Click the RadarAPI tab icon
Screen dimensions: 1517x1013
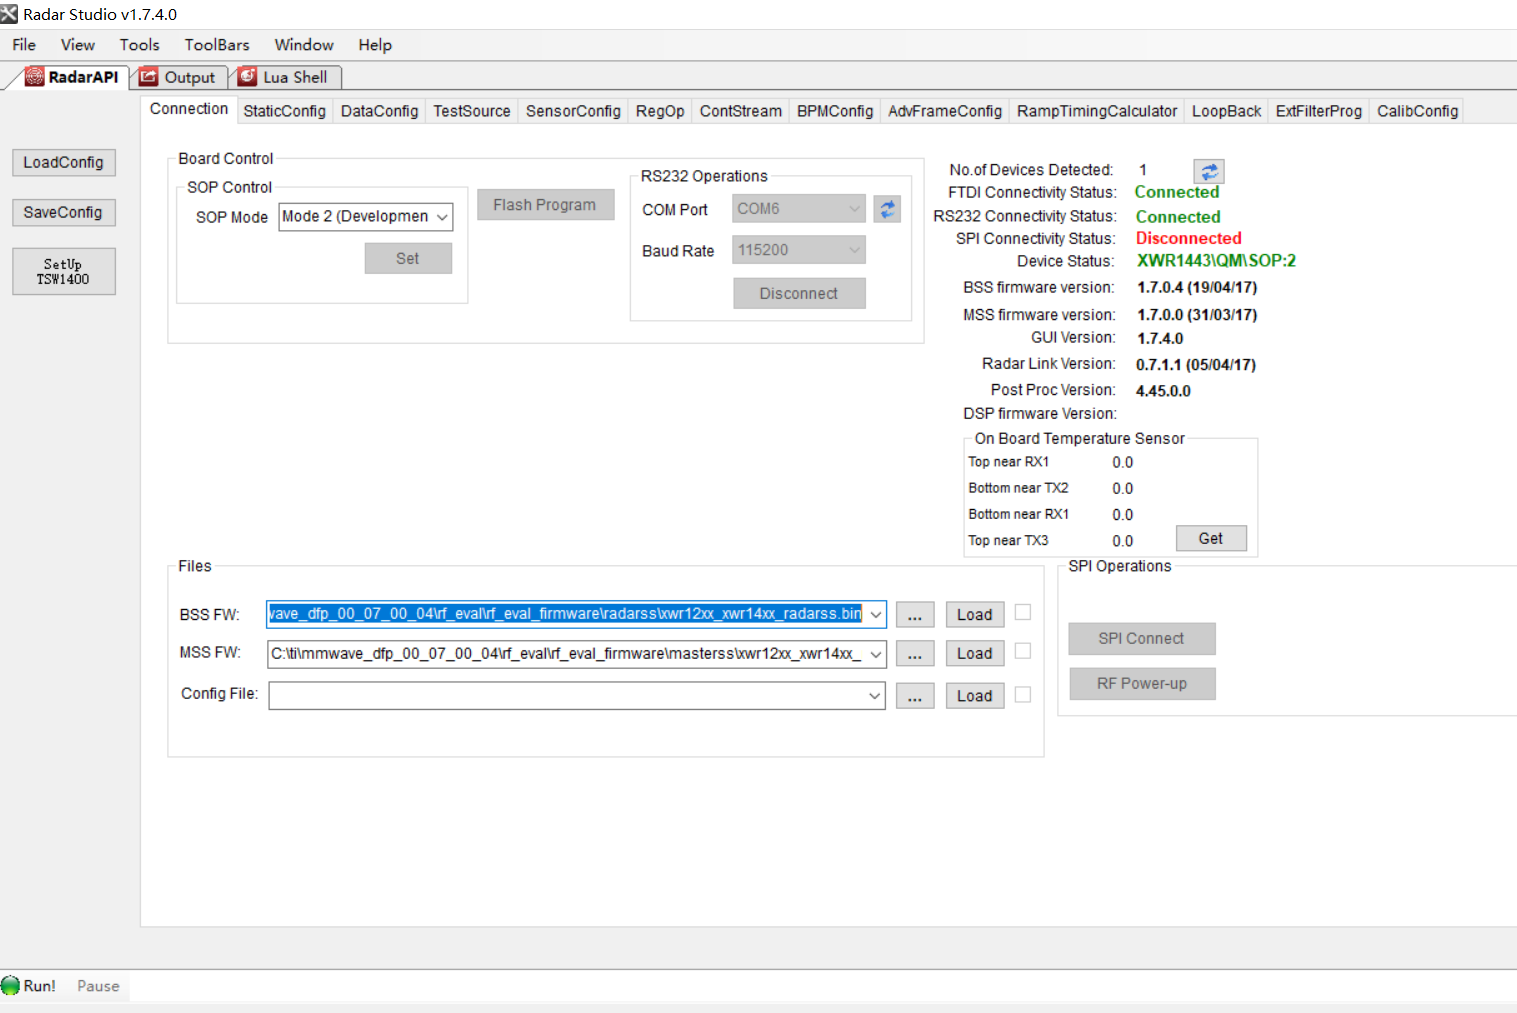pos(35,77)
